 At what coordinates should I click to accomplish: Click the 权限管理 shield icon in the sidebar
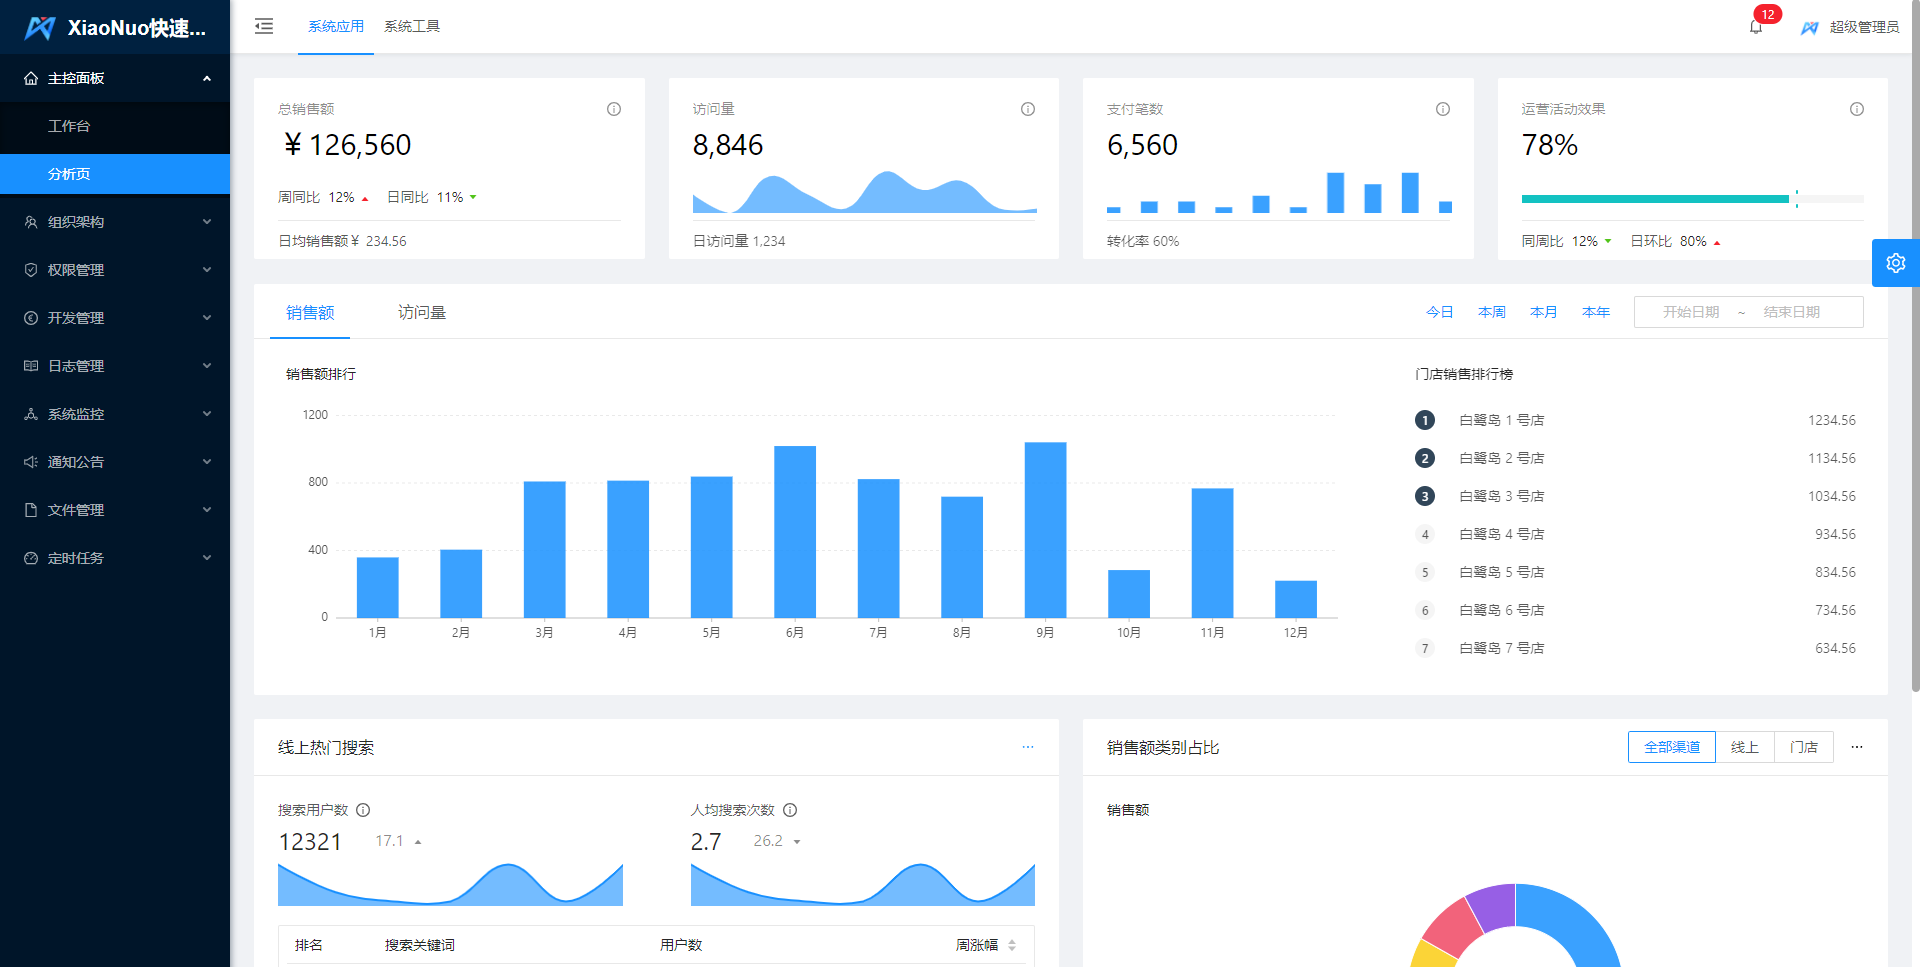point(31,270)
